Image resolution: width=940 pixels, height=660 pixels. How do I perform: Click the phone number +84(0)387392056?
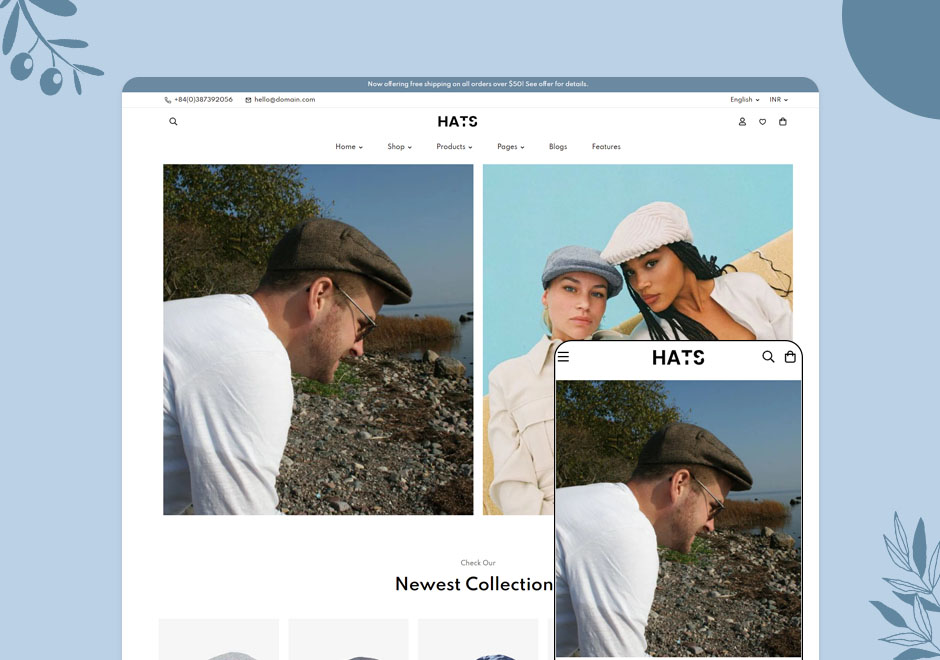[x=203, y=100]
